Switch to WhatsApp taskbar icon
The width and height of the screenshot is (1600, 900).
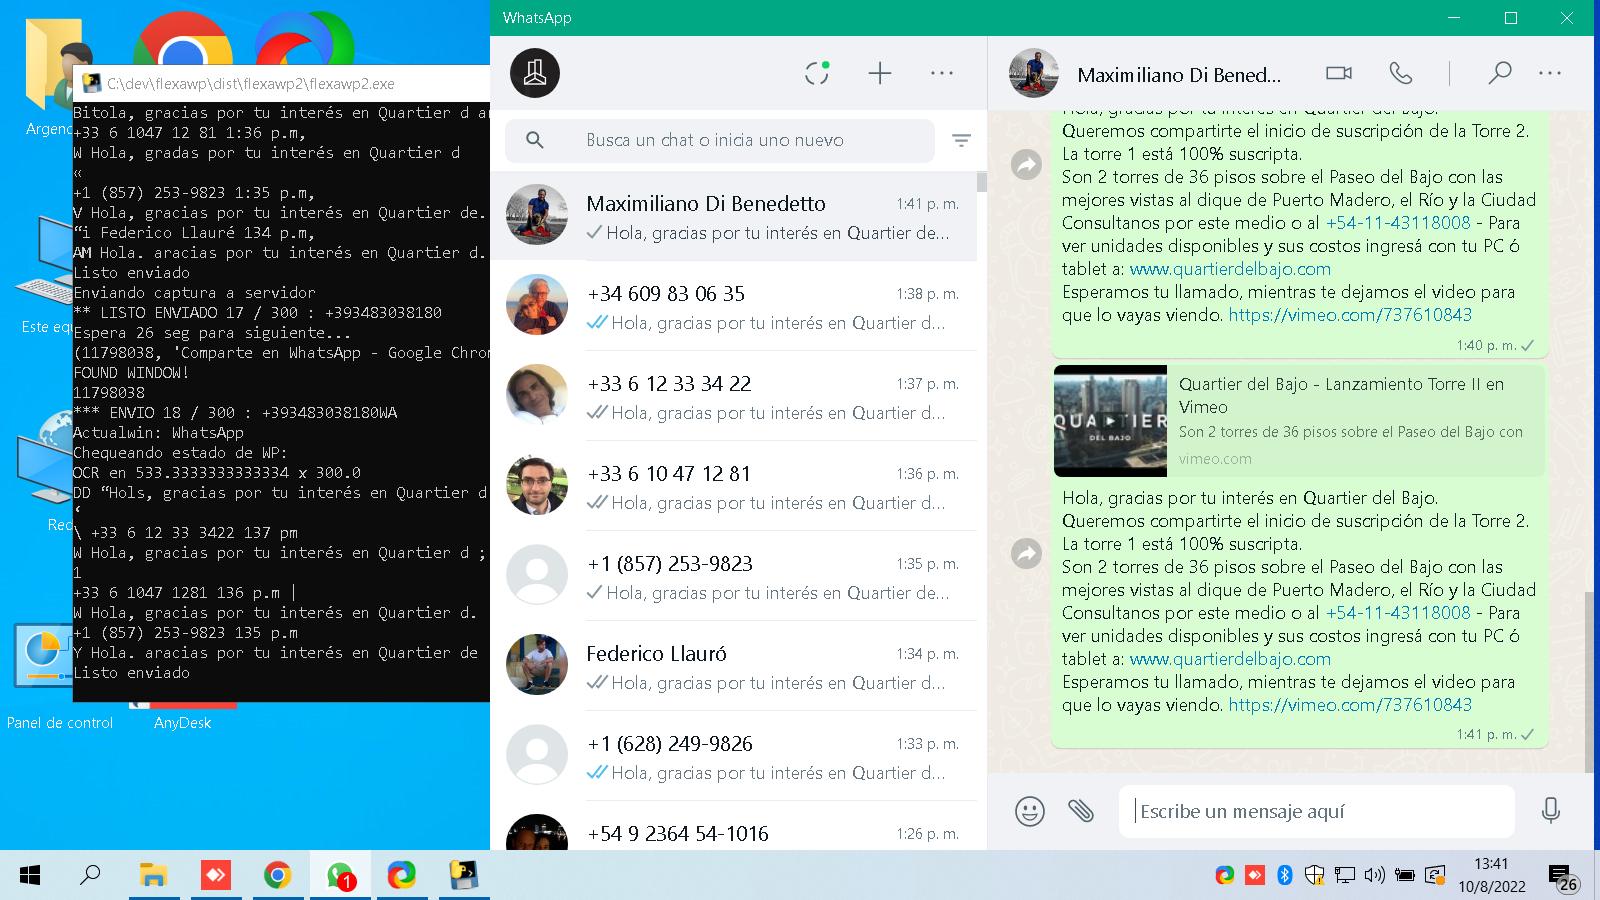(x=339, y=876)
